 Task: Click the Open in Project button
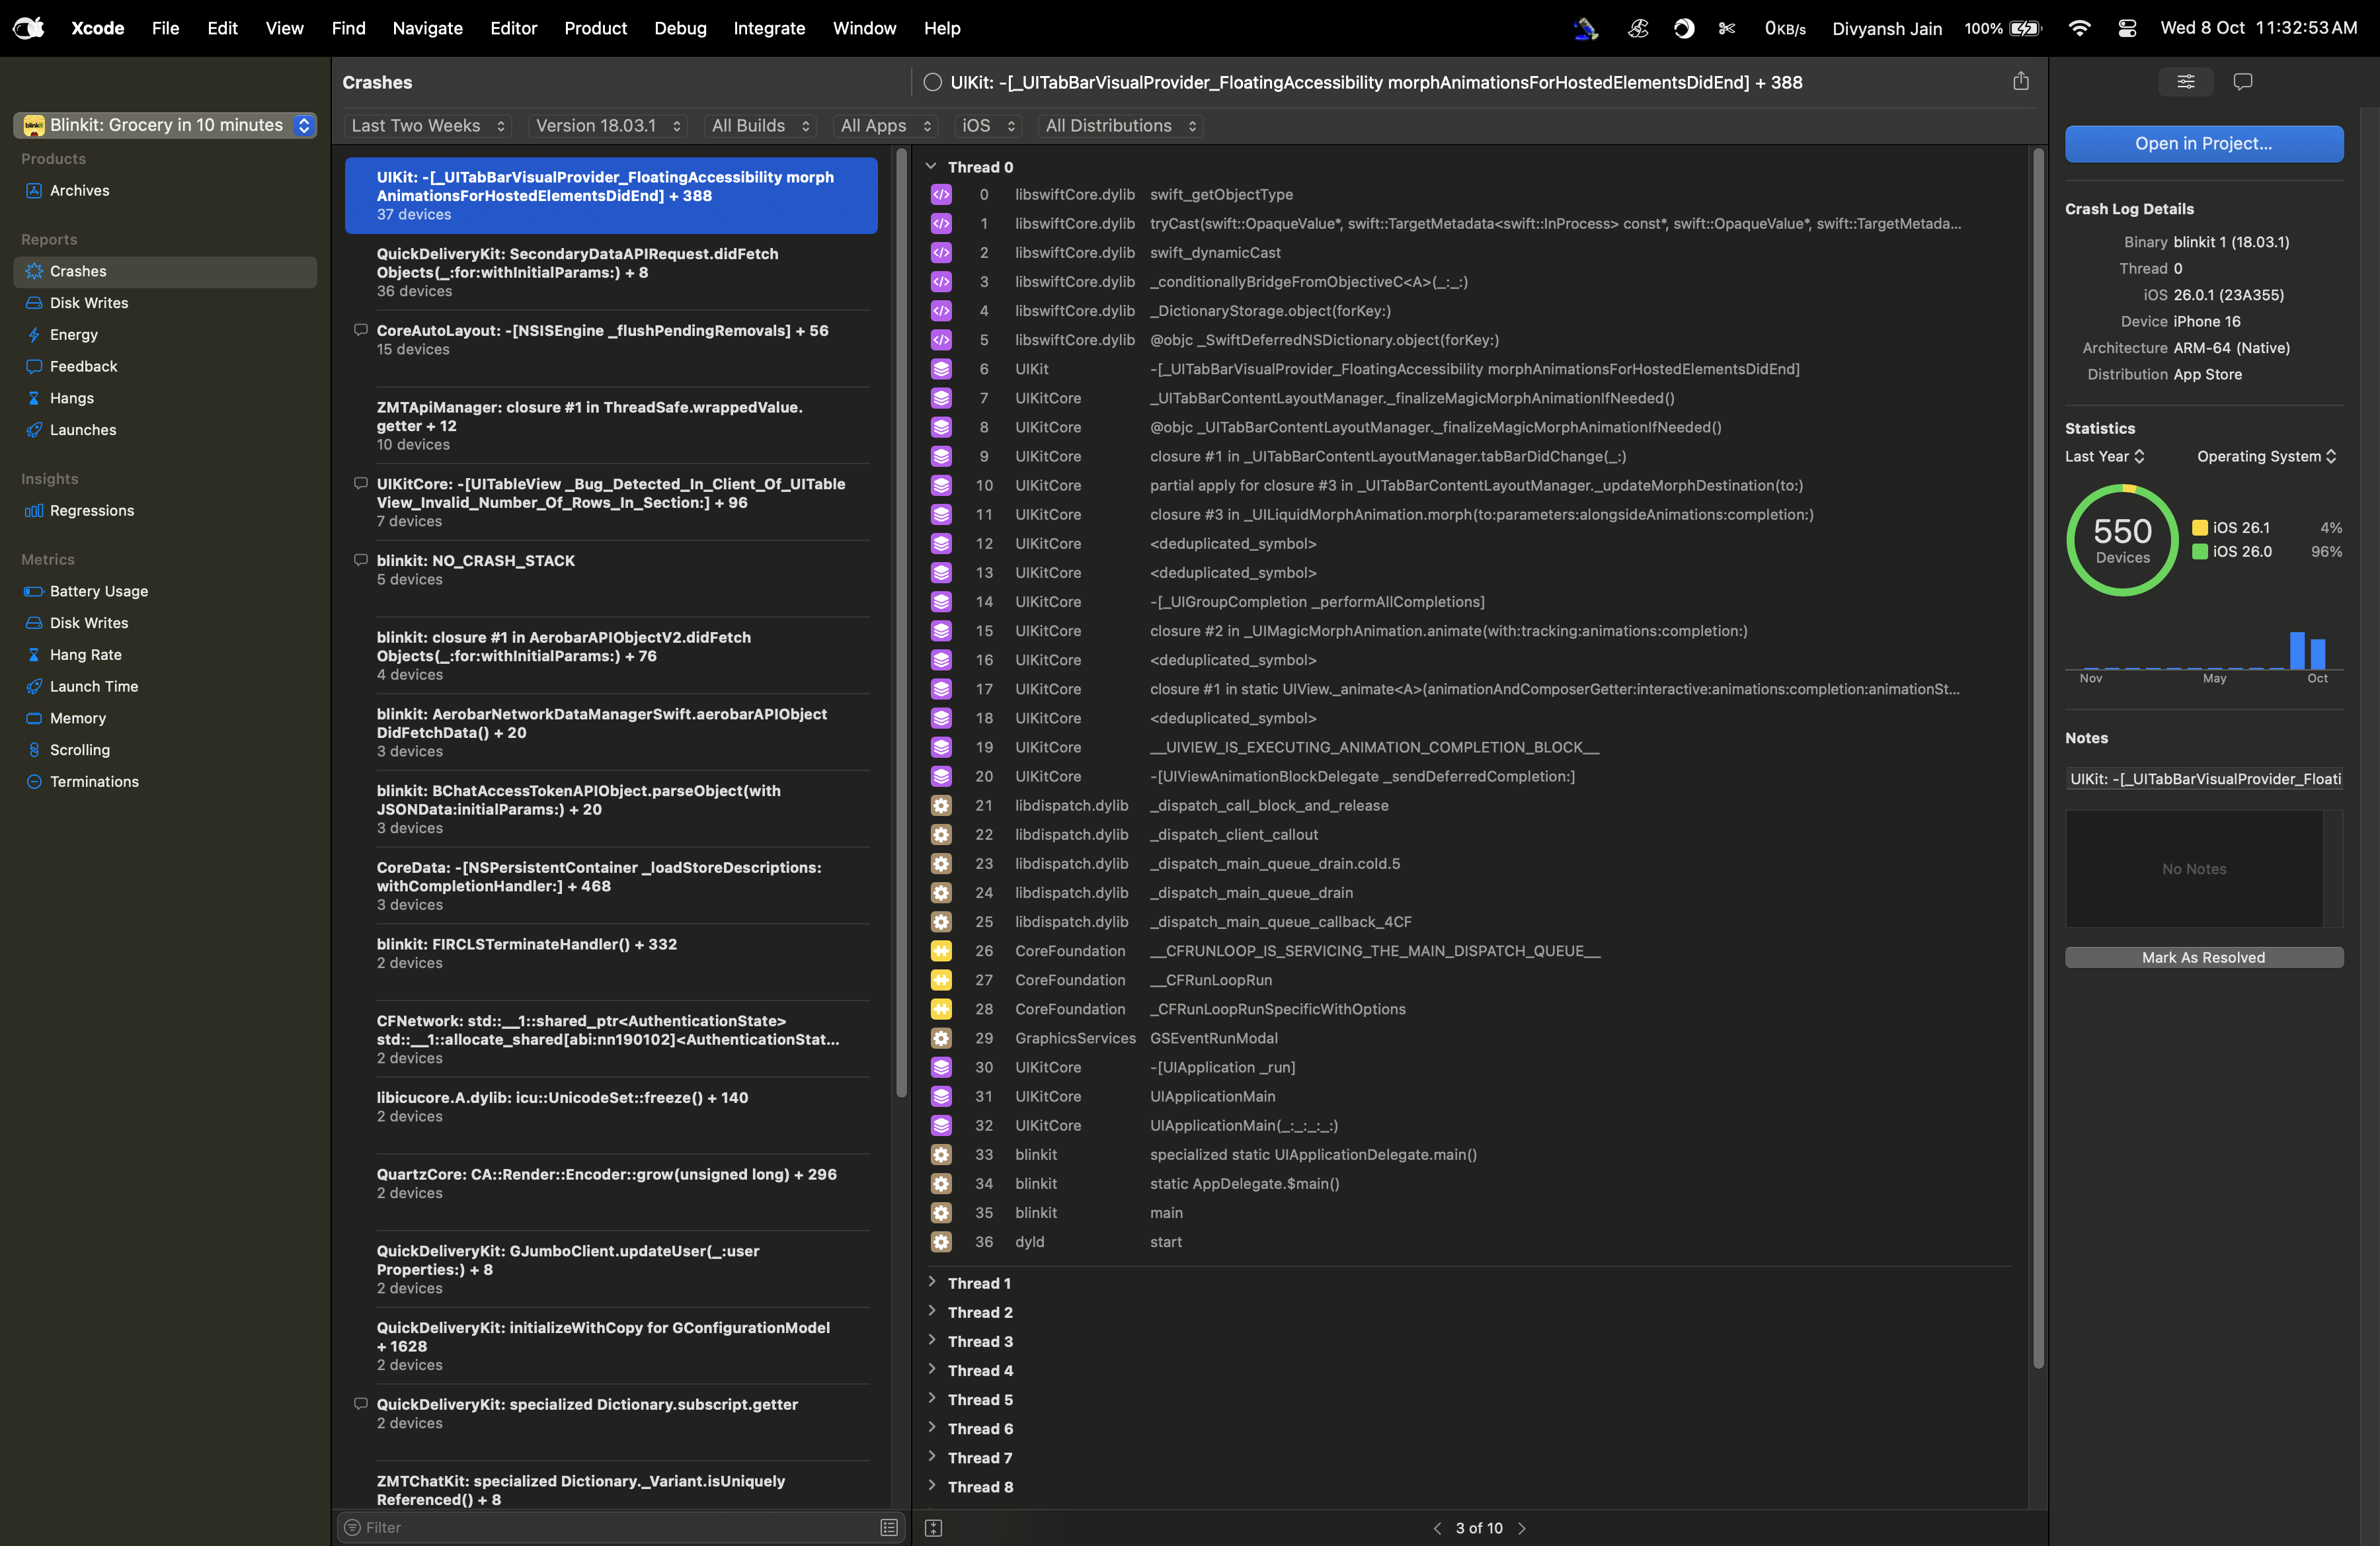pyautogui.click(x=2203, y=144)
